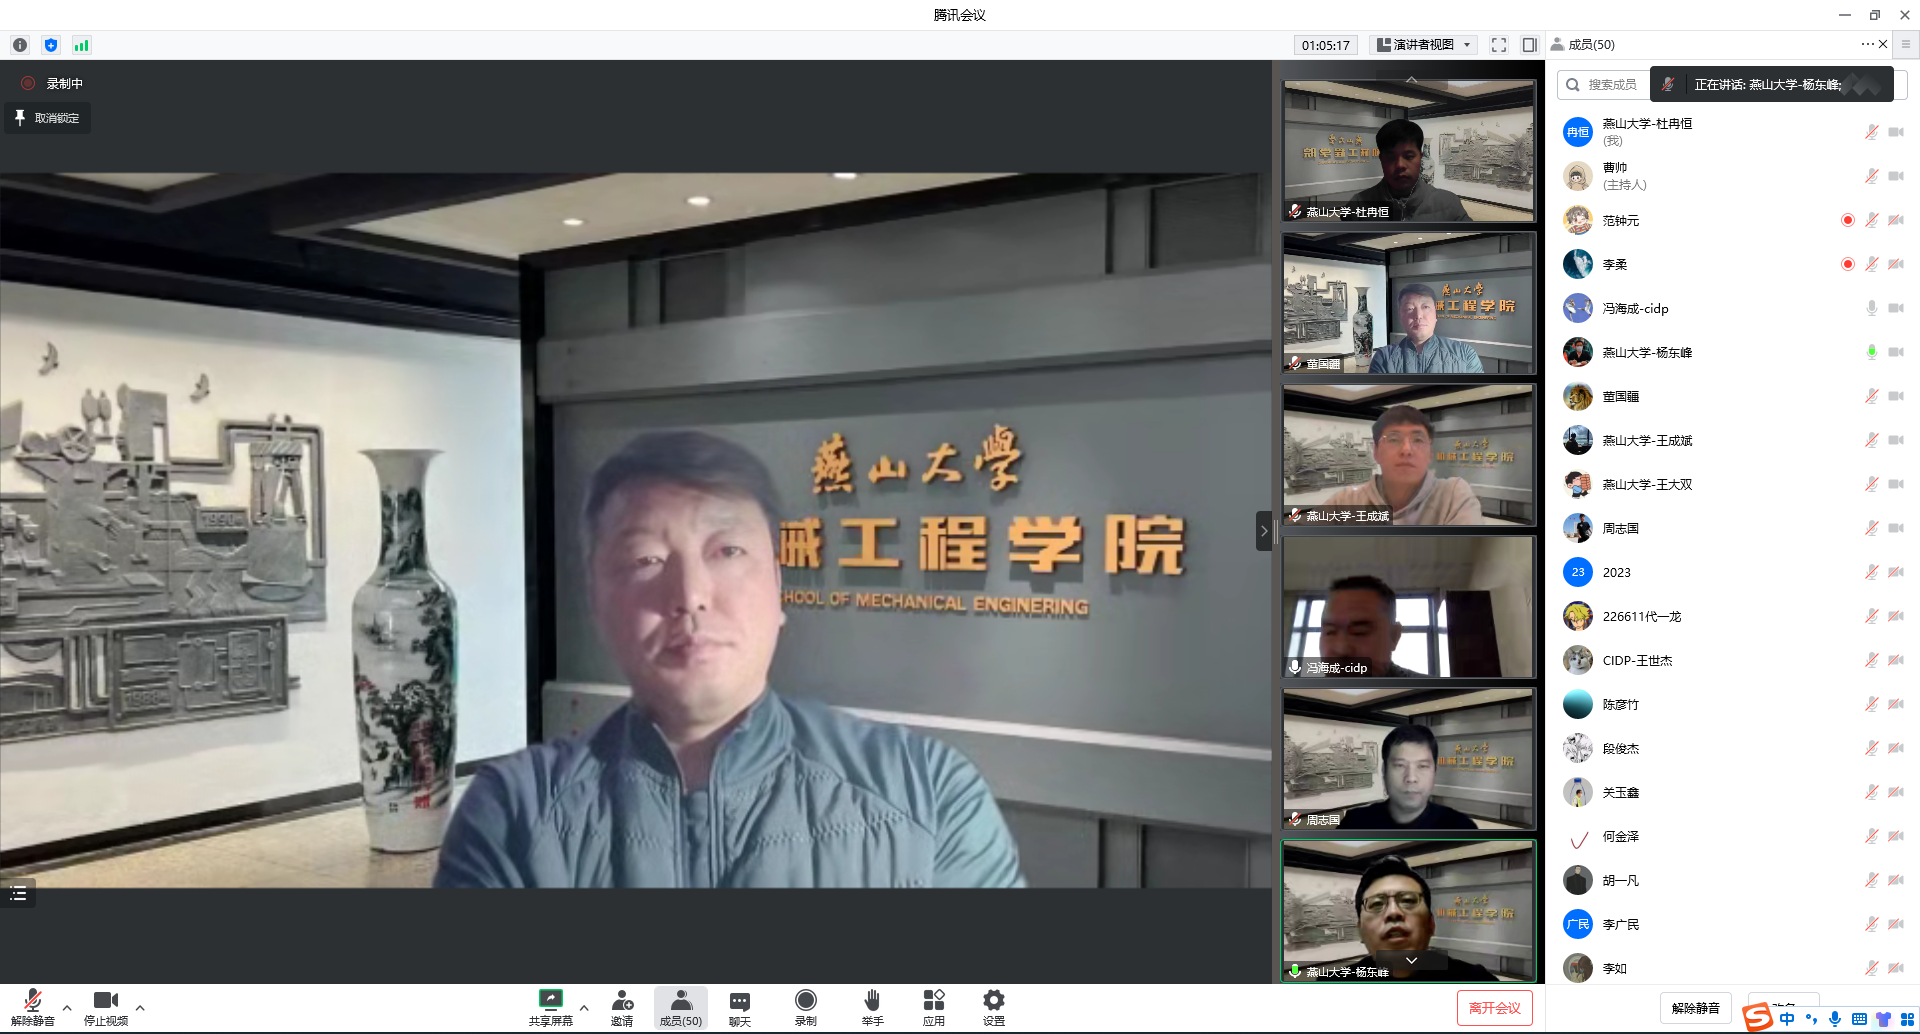Click the leave meeting (离开会议) button
1920x1034 pixels.
coord(1494,1008)
